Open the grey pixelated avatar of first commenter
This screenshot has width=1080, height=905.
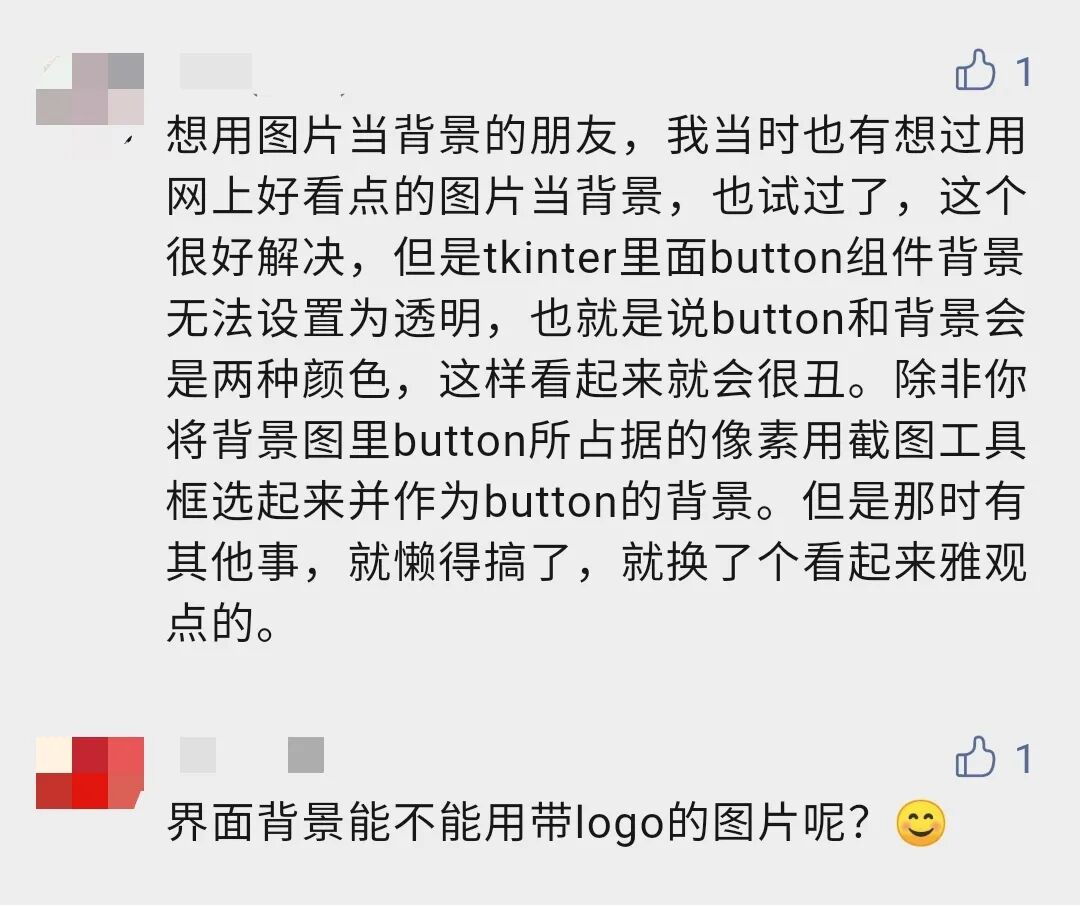90,89
